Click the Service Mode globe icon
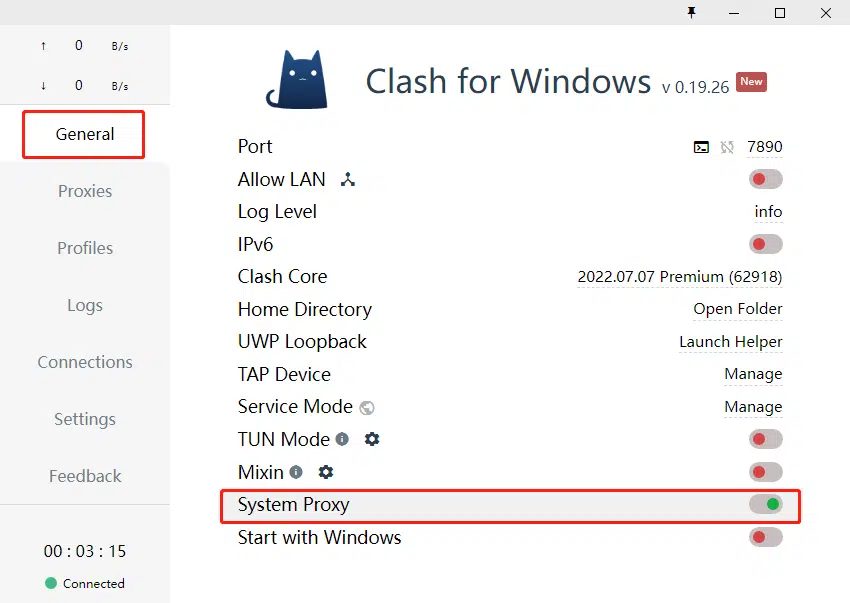Viewport: 850px width, 603px height. click(367, 408)
